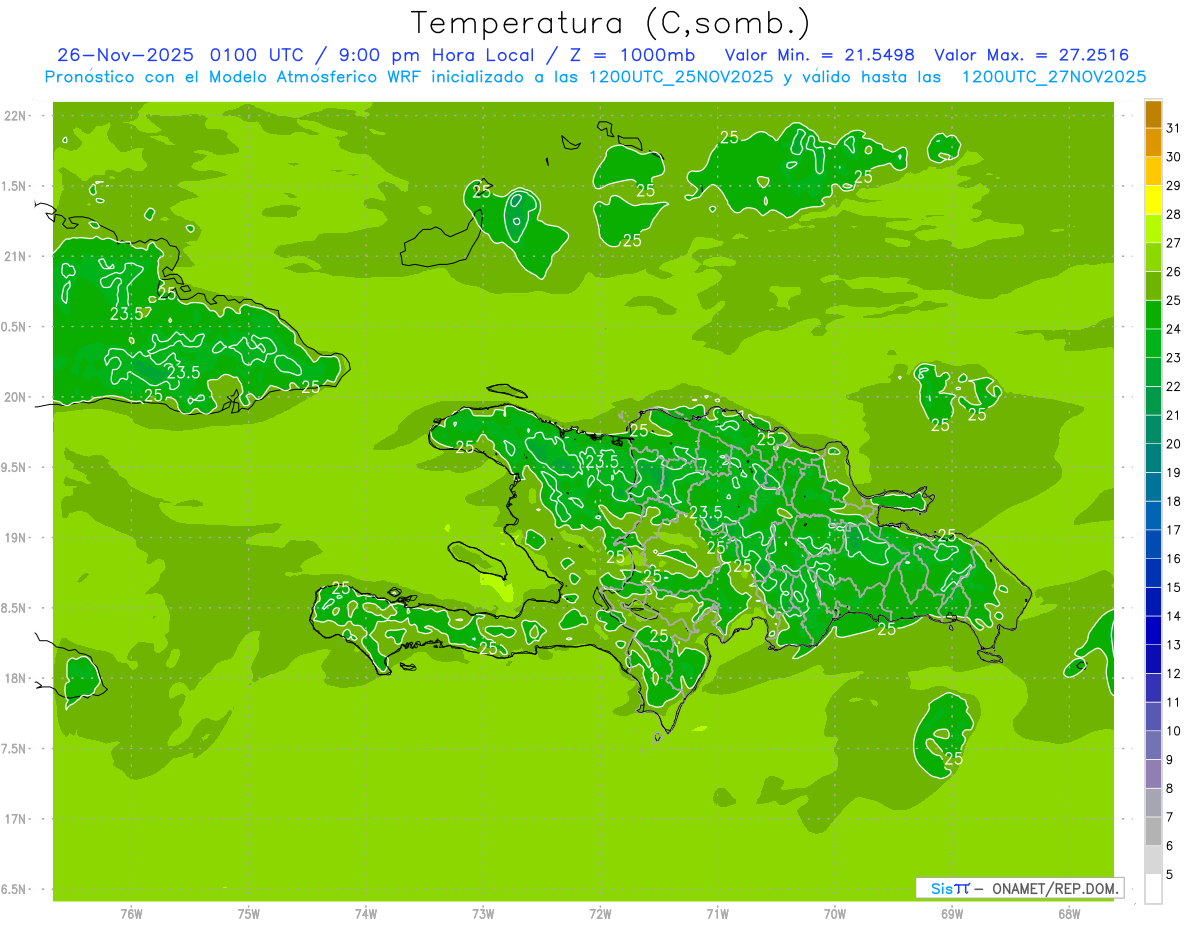Screen dimensions: 1200x927
Task: Click the purple scale swatch between 9 and 10
Action: [x=1153, y=745]
